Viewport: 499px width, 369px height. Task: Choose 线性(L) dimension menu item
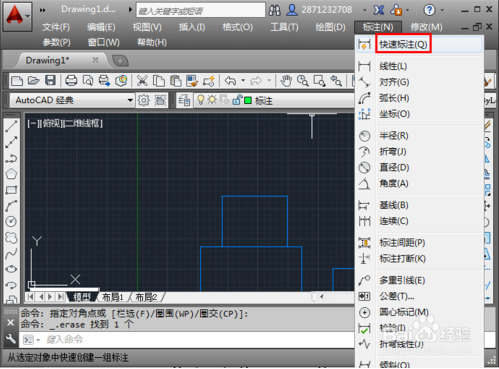coord(393,66)
